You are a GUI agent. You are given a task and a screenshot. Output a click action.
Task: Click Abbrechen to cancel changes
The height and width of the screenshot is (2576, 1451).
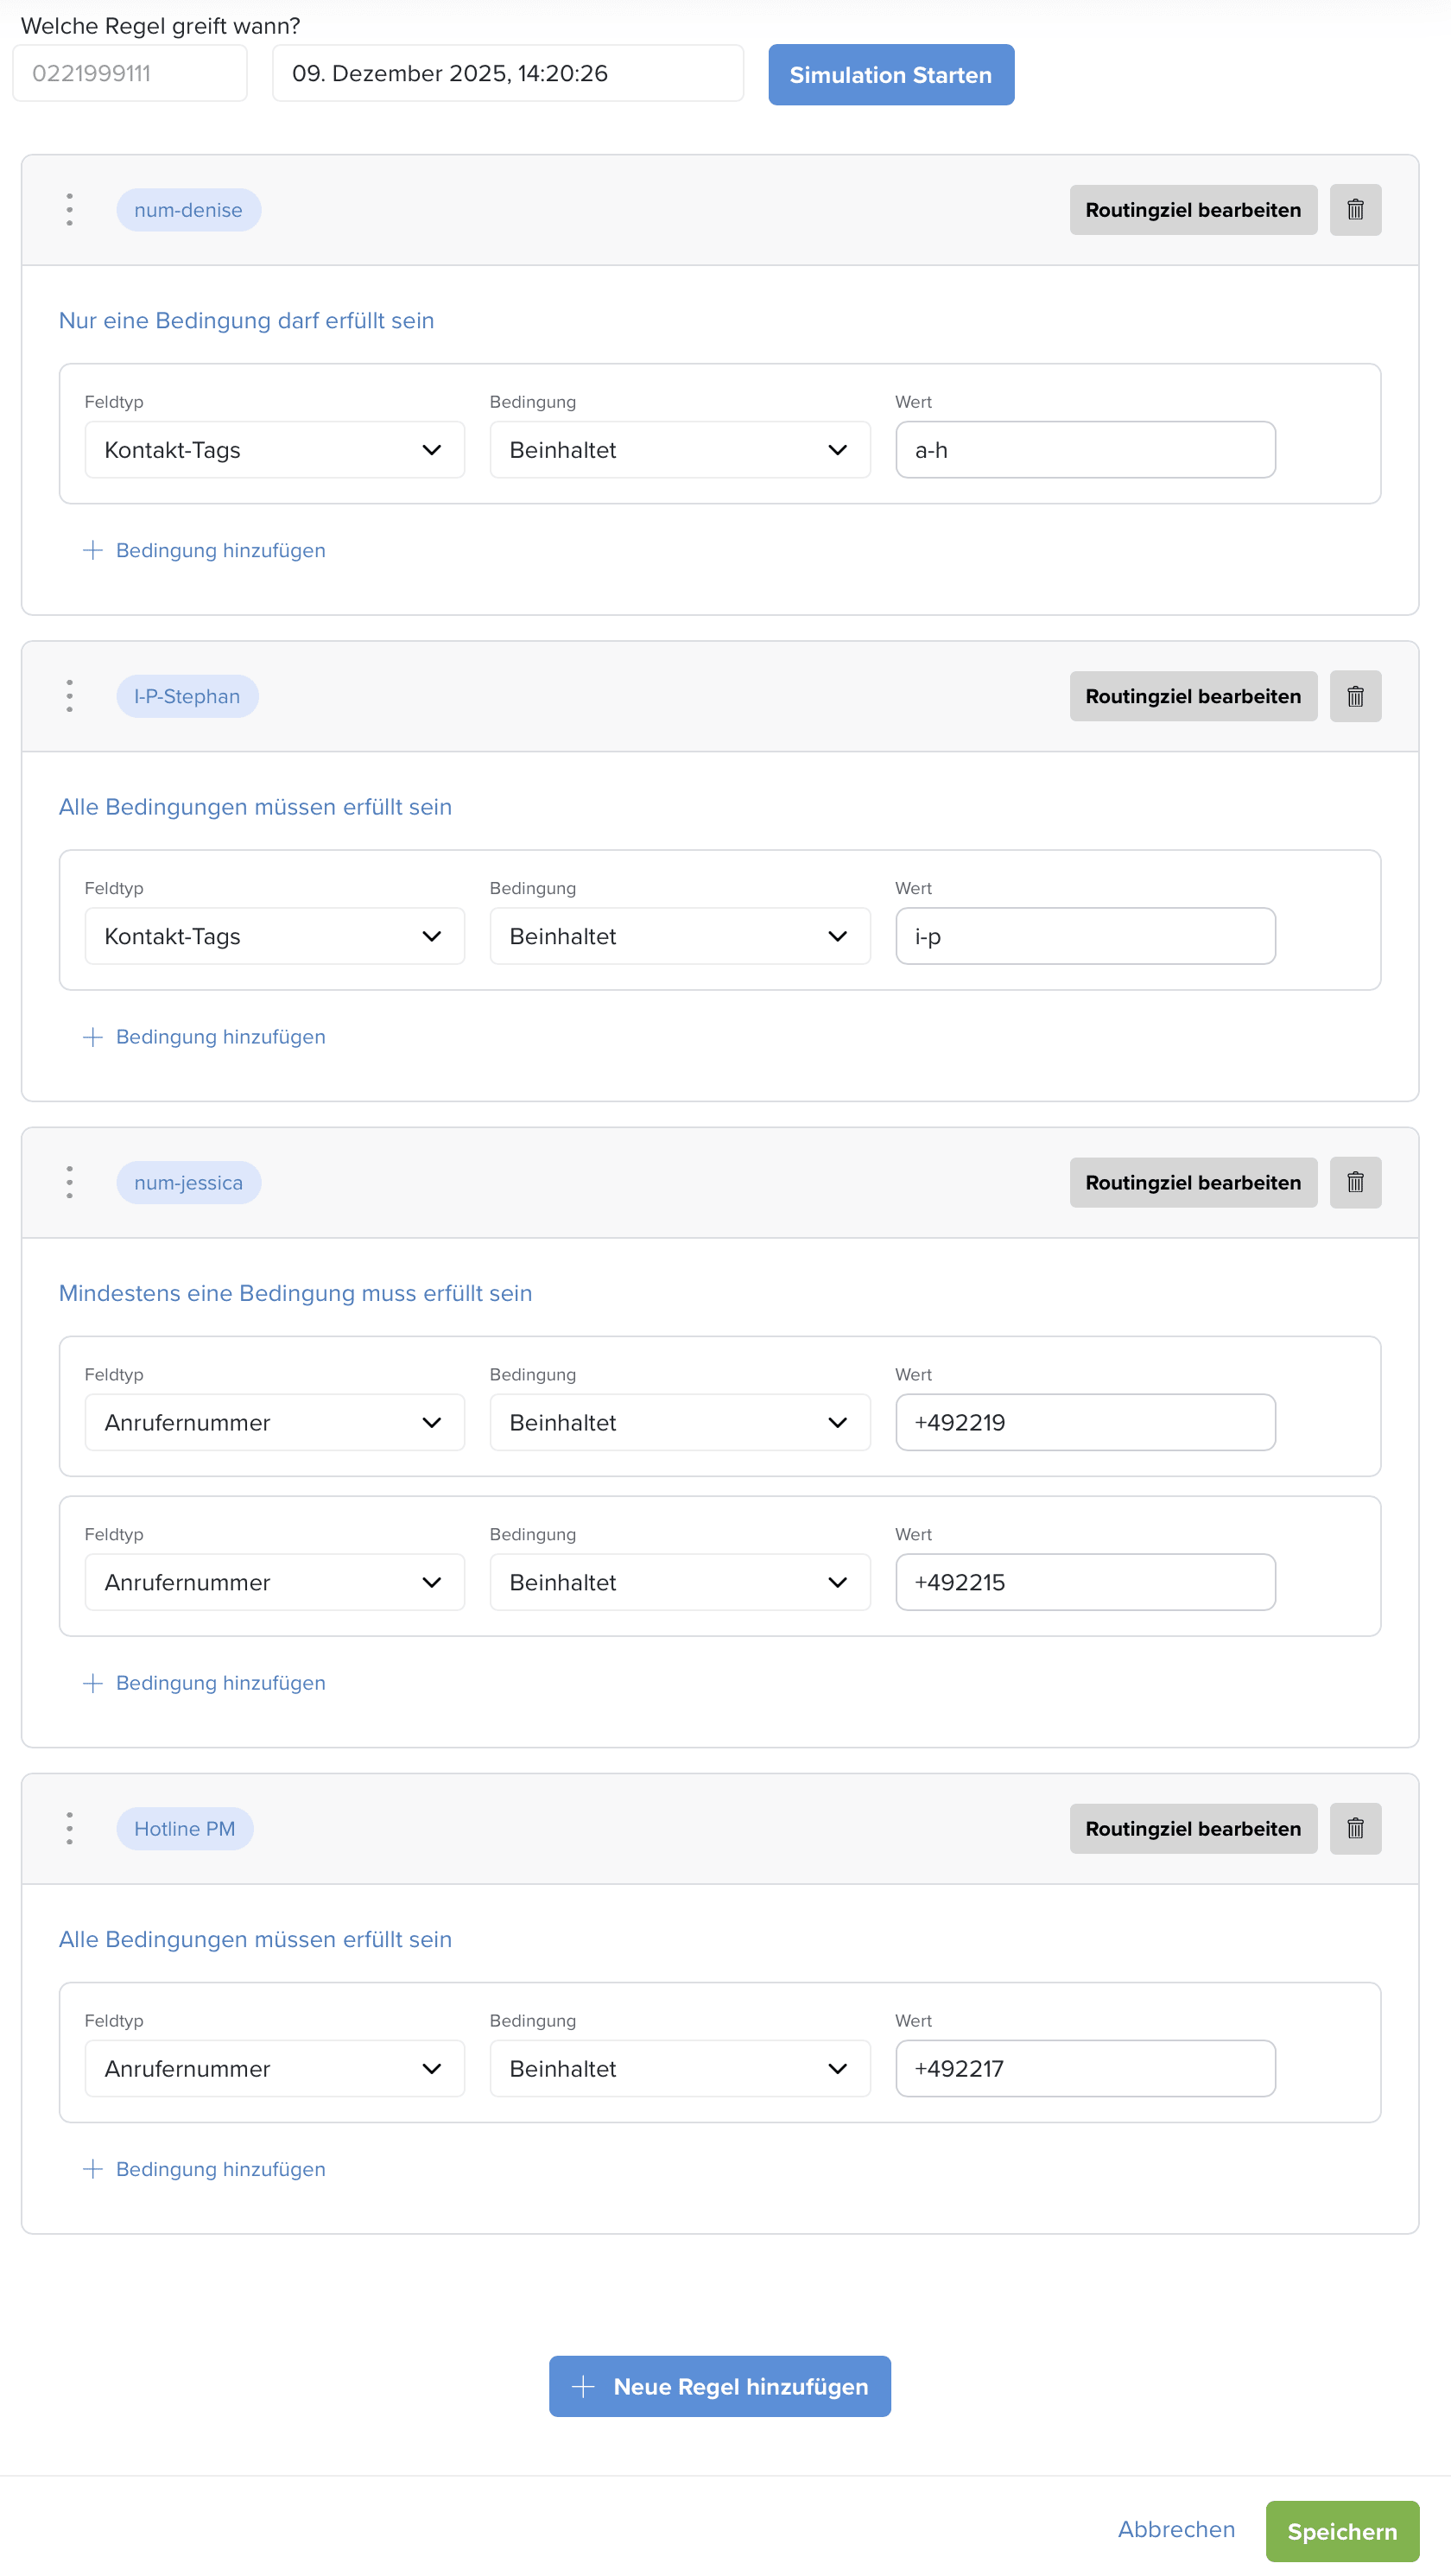[x=1176, y=2529]
